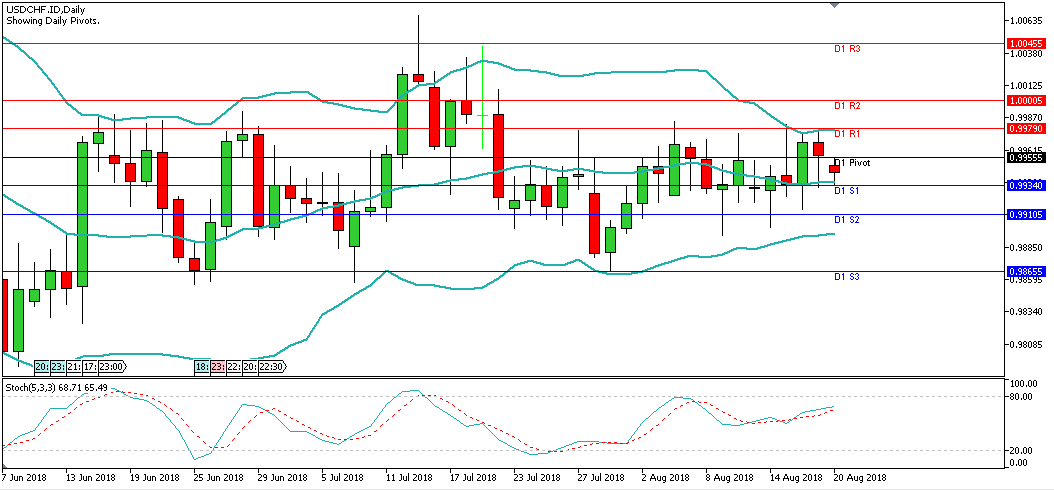Click the red 1.00005 price tag

(1027, 100)
